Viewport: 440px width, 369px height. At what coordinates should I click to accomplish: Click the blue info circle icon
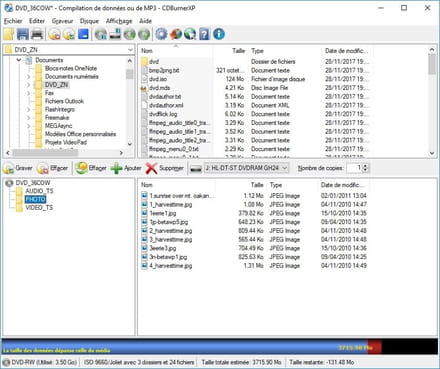pyautogui.click(x=219, y=34)
